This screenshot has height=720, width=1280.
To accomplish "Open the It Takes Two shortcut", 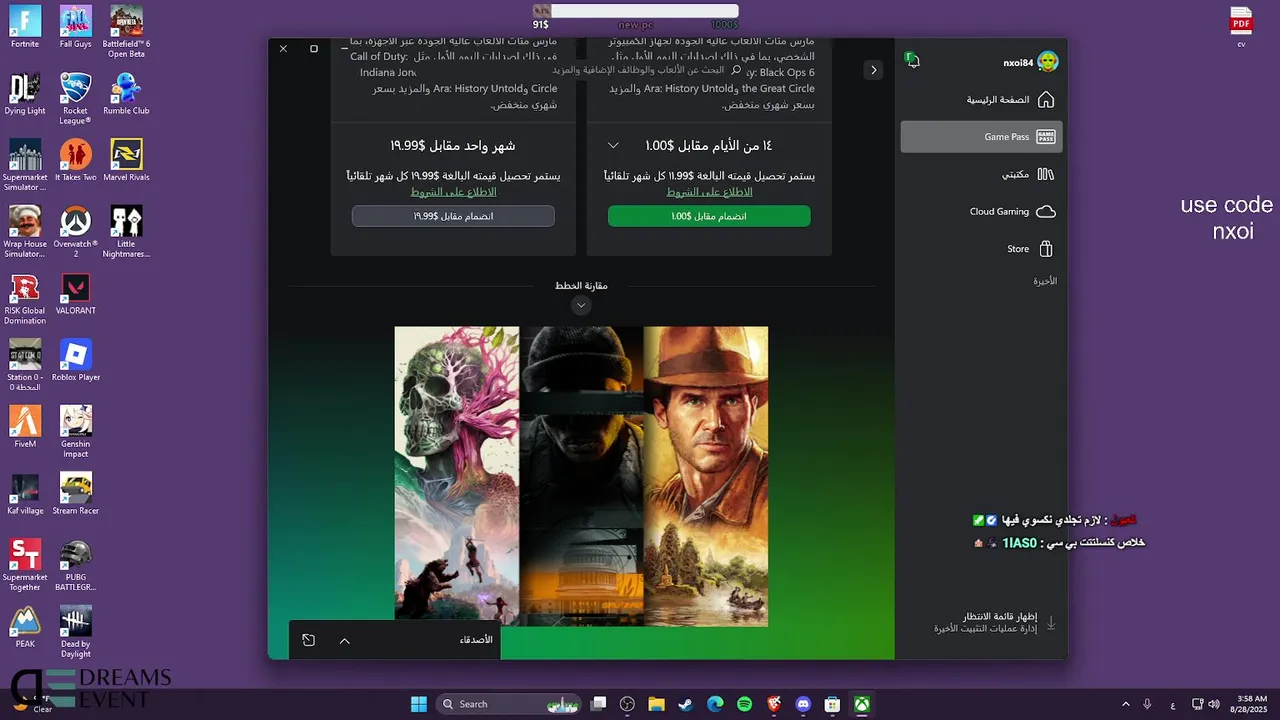I will pyautogui.click(x=76, y=160).
